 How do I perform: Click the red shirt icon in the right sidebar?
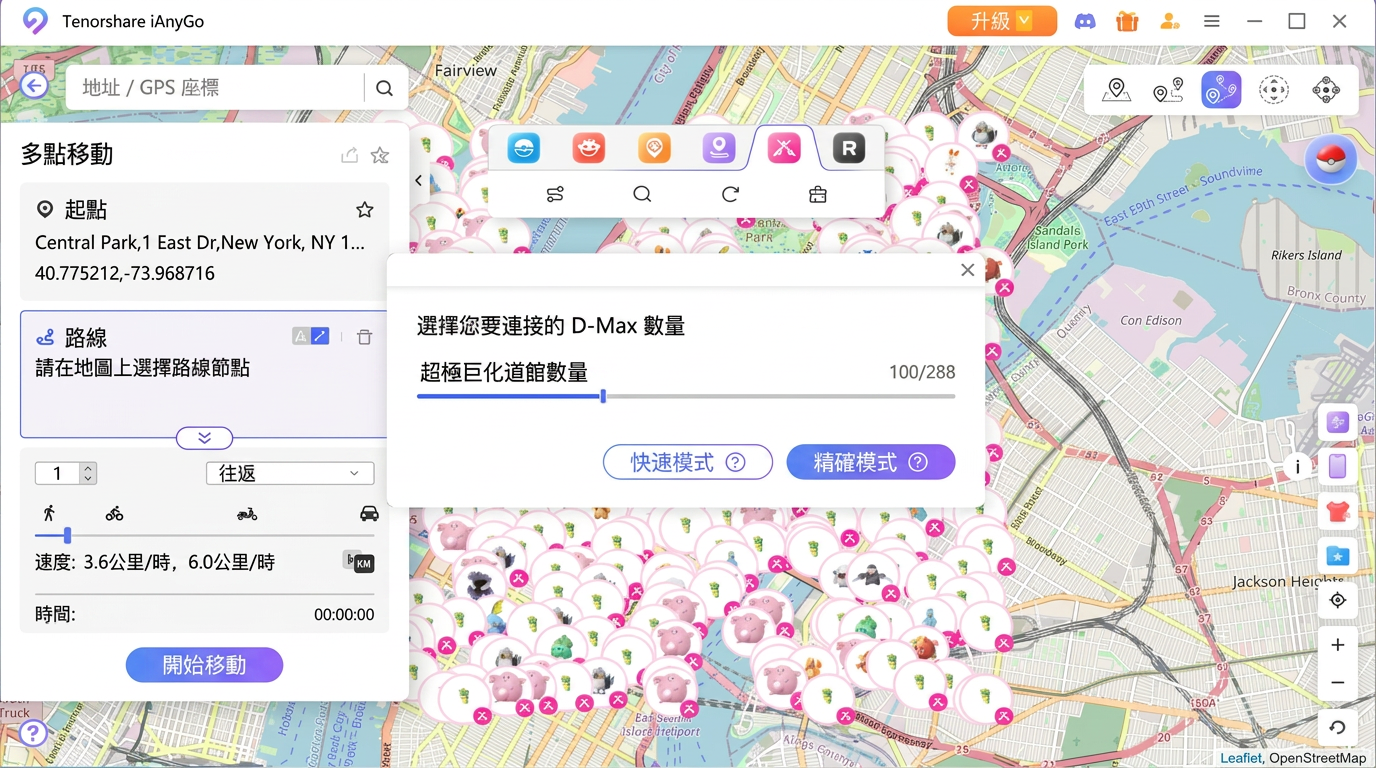point(1338,511)
